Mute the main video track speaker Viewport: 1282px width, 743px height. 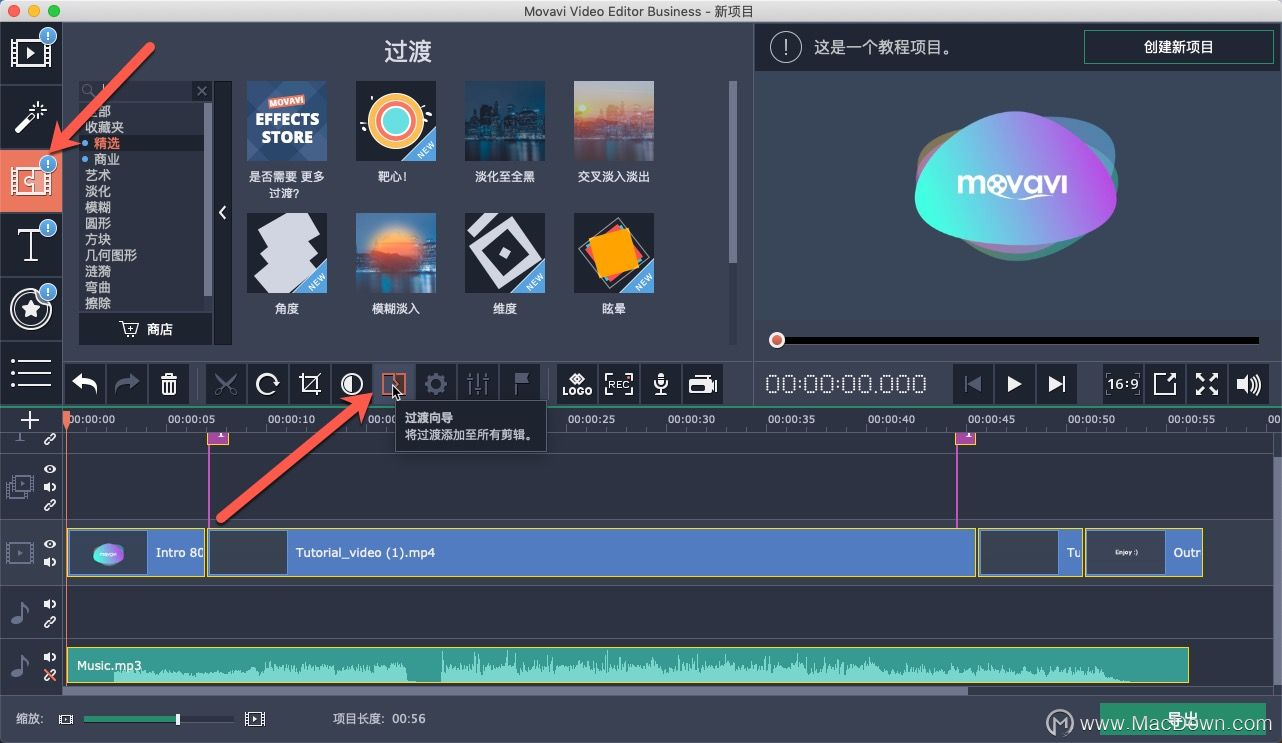pyautogui.click(x=50, y=562)
